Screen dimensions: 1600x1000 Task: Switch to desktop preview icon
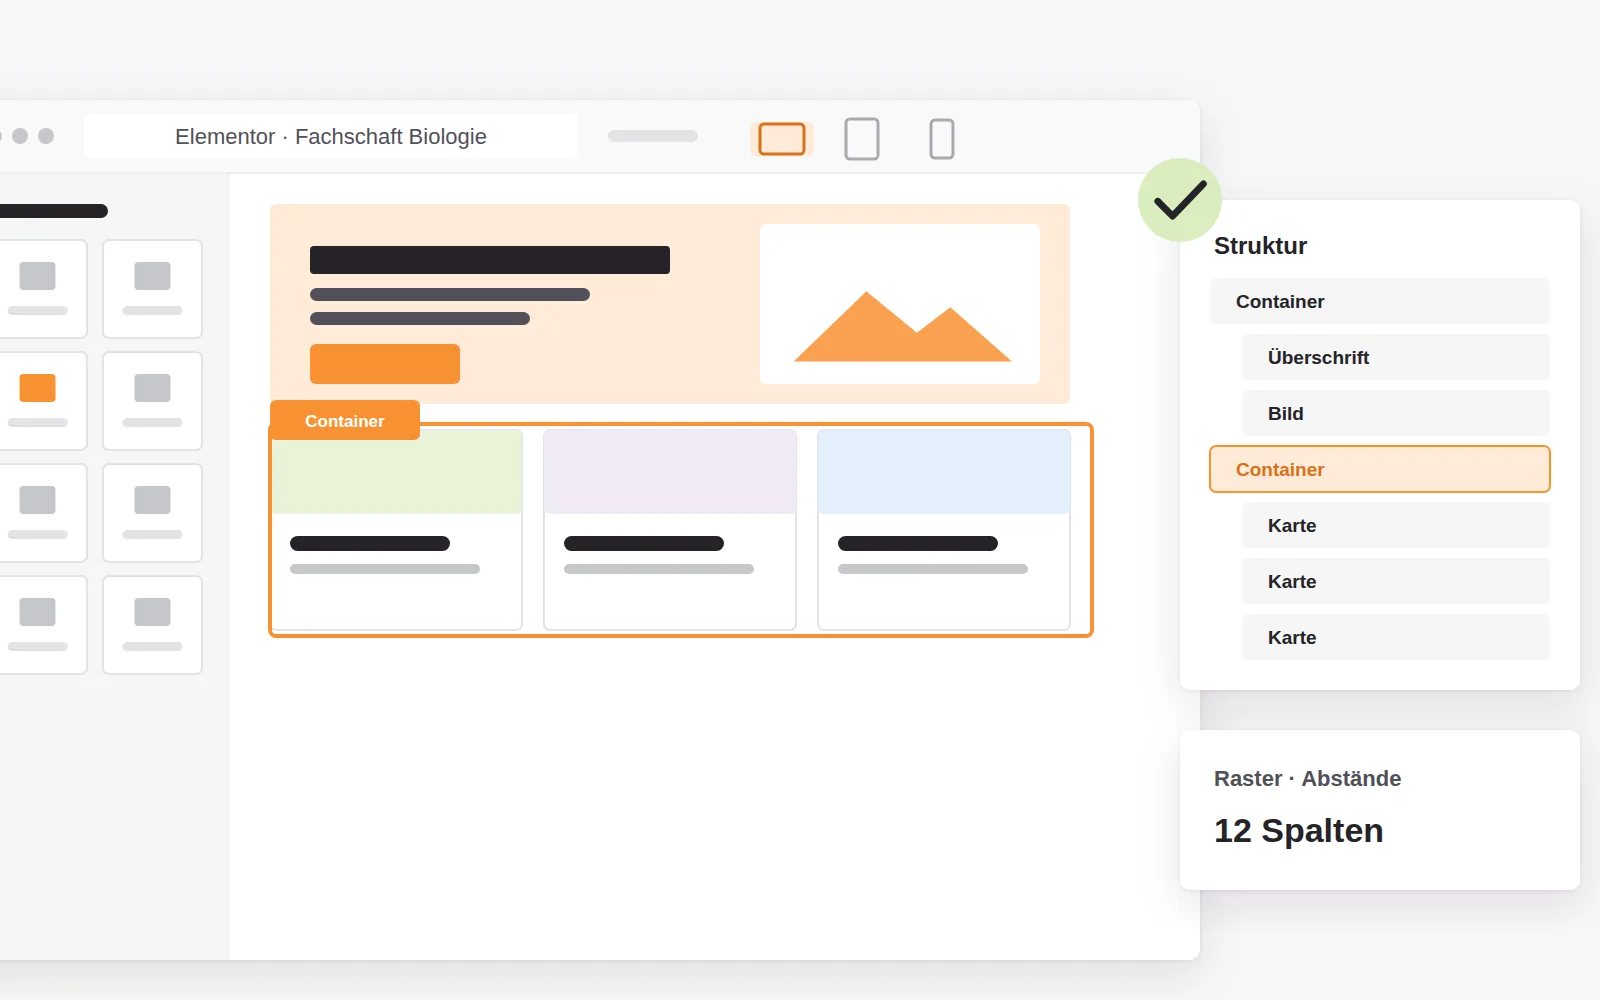782,139
